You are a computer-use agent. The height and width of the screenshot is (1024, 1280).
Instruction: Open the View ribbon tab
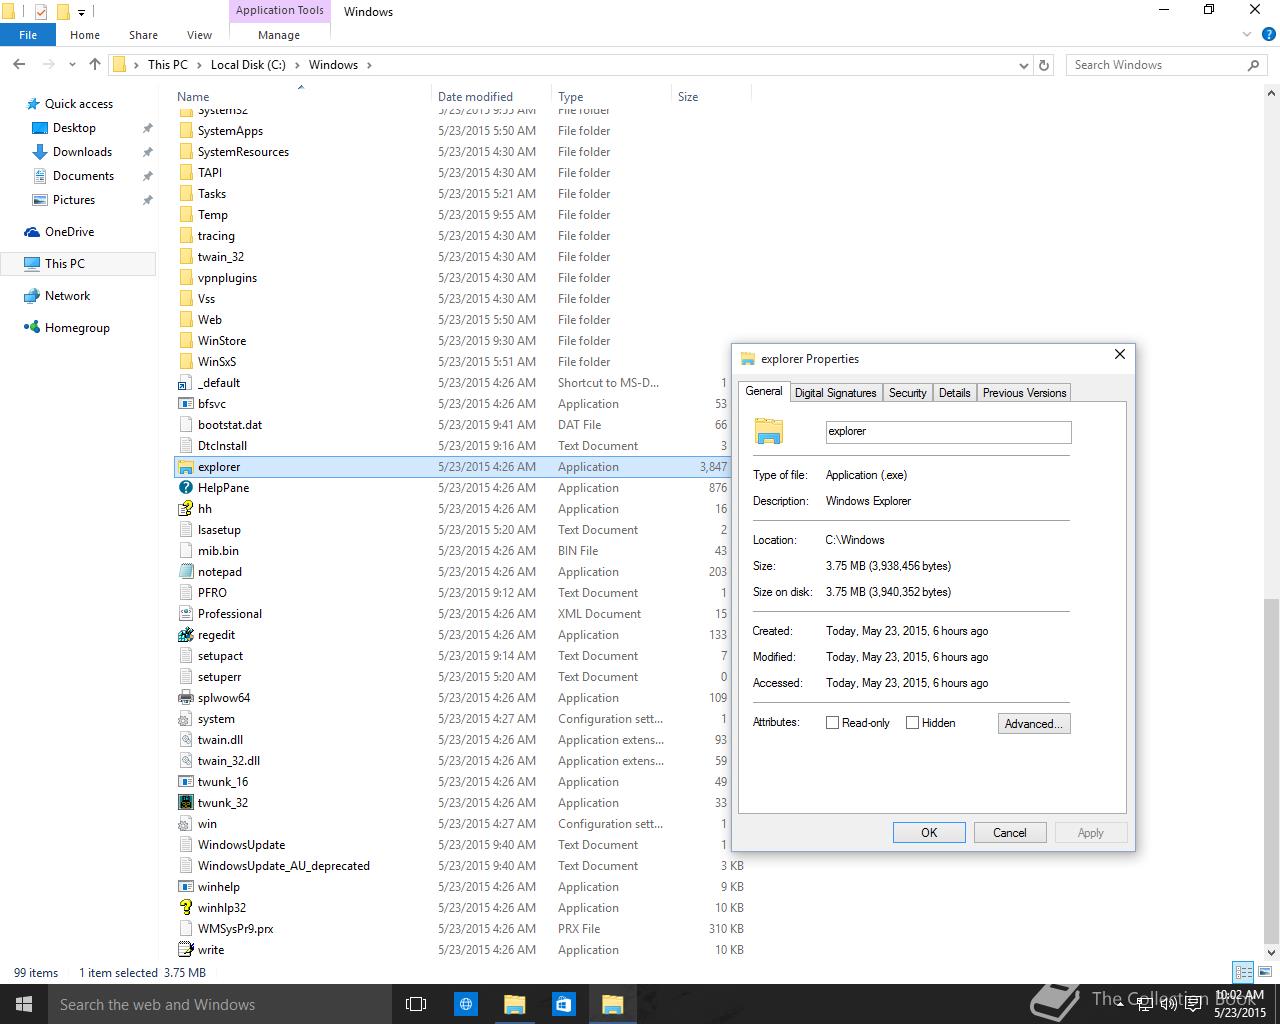point(199,35)
